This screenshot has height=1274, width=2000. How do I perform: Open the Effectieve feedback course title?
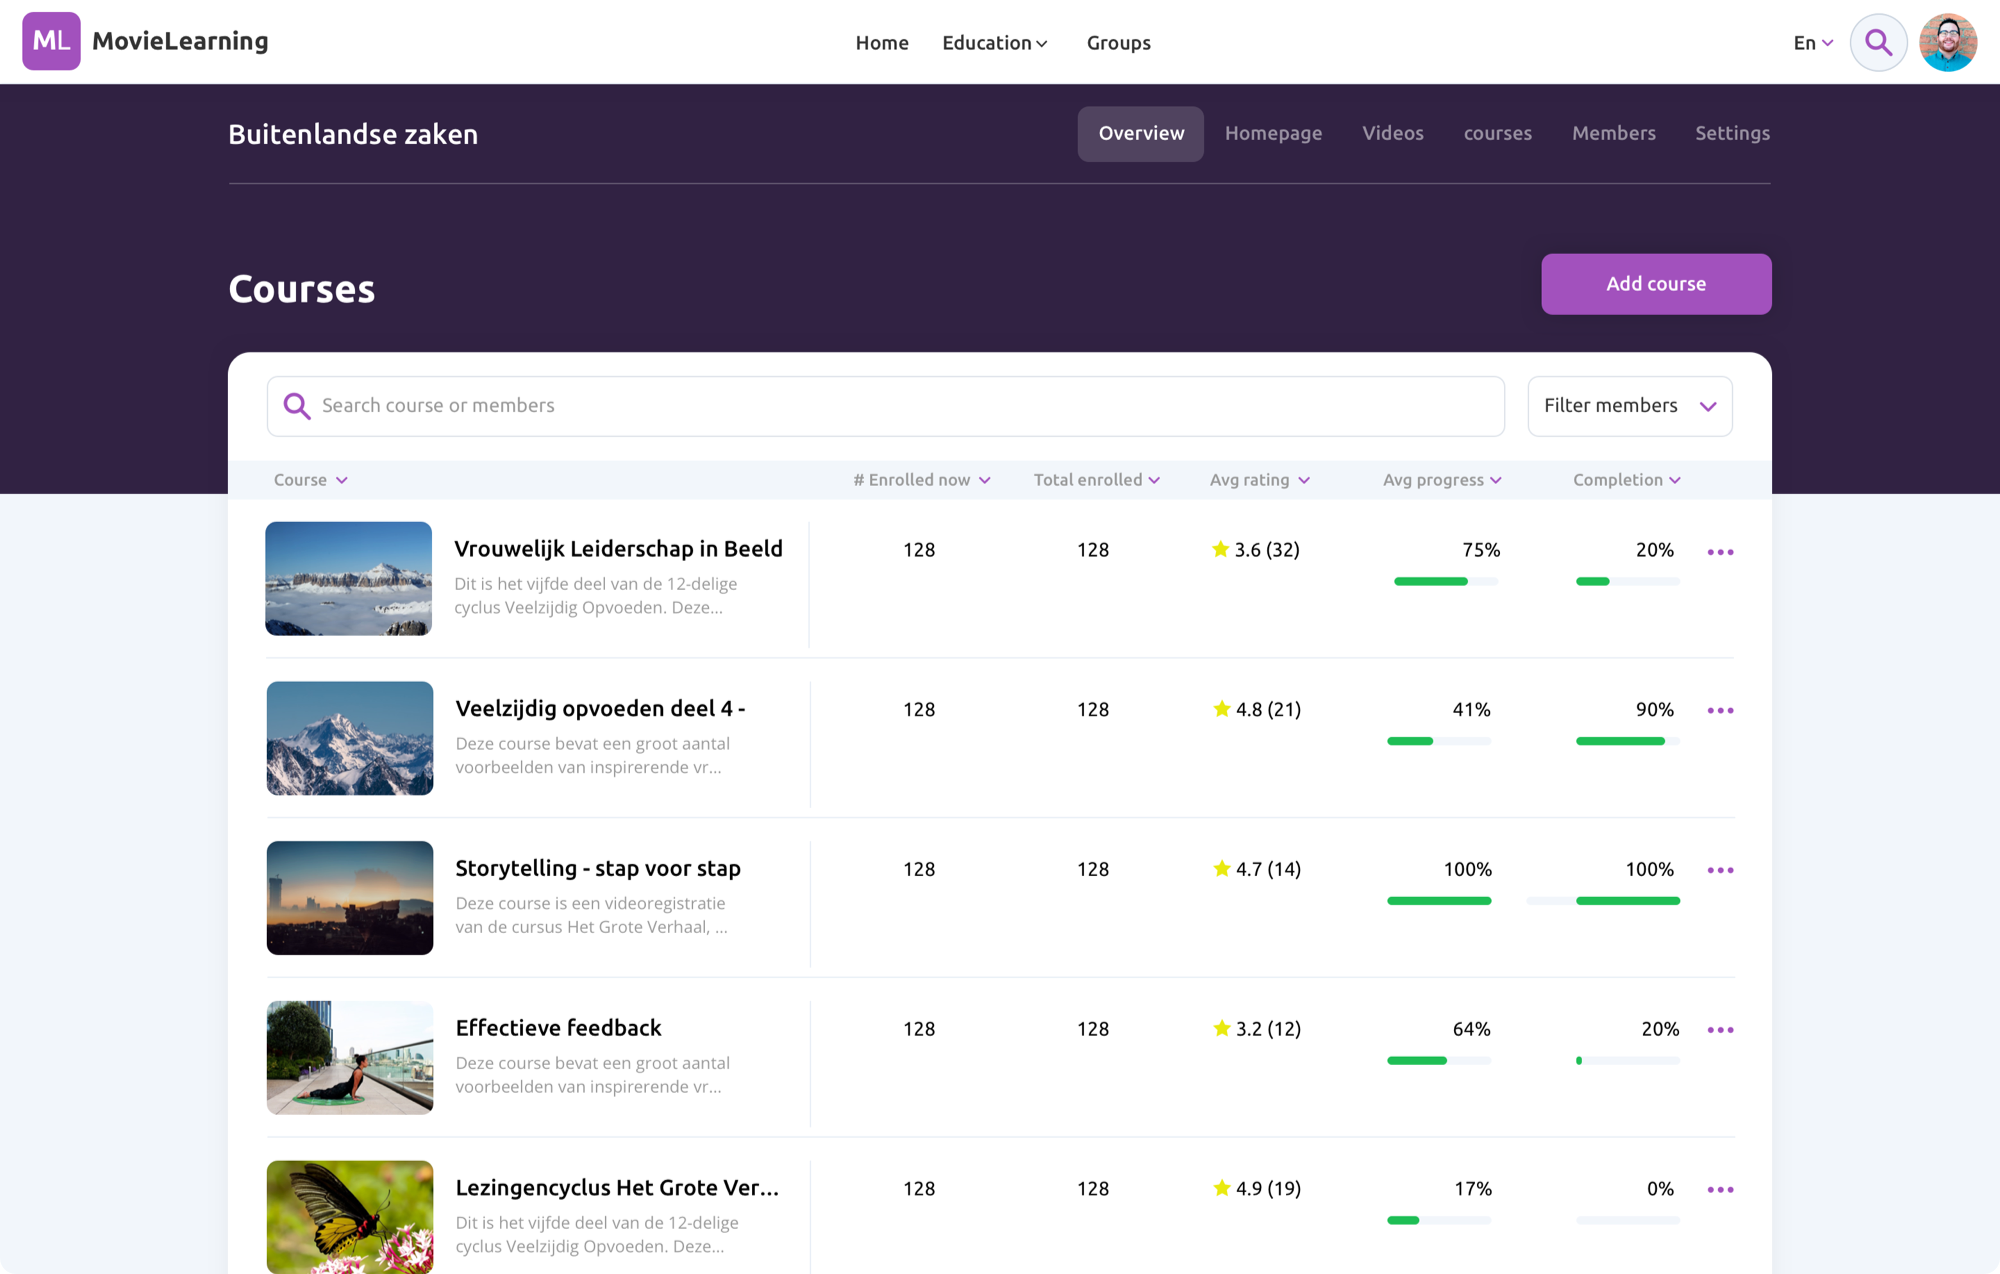558,1028
